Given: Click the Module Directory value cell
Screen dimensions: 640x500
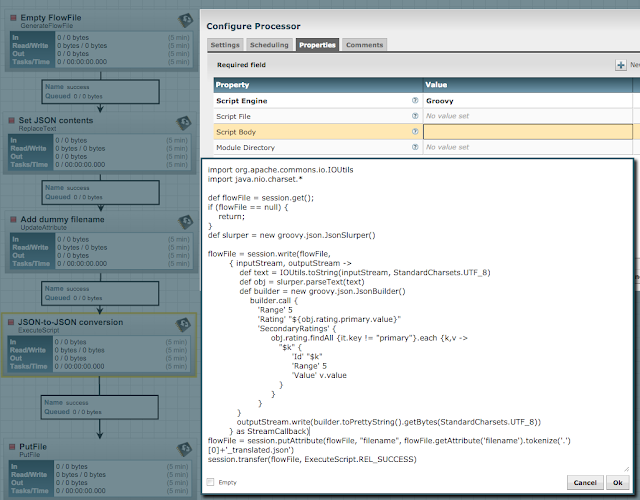Looking at the screenshot, I should [528, 147].
